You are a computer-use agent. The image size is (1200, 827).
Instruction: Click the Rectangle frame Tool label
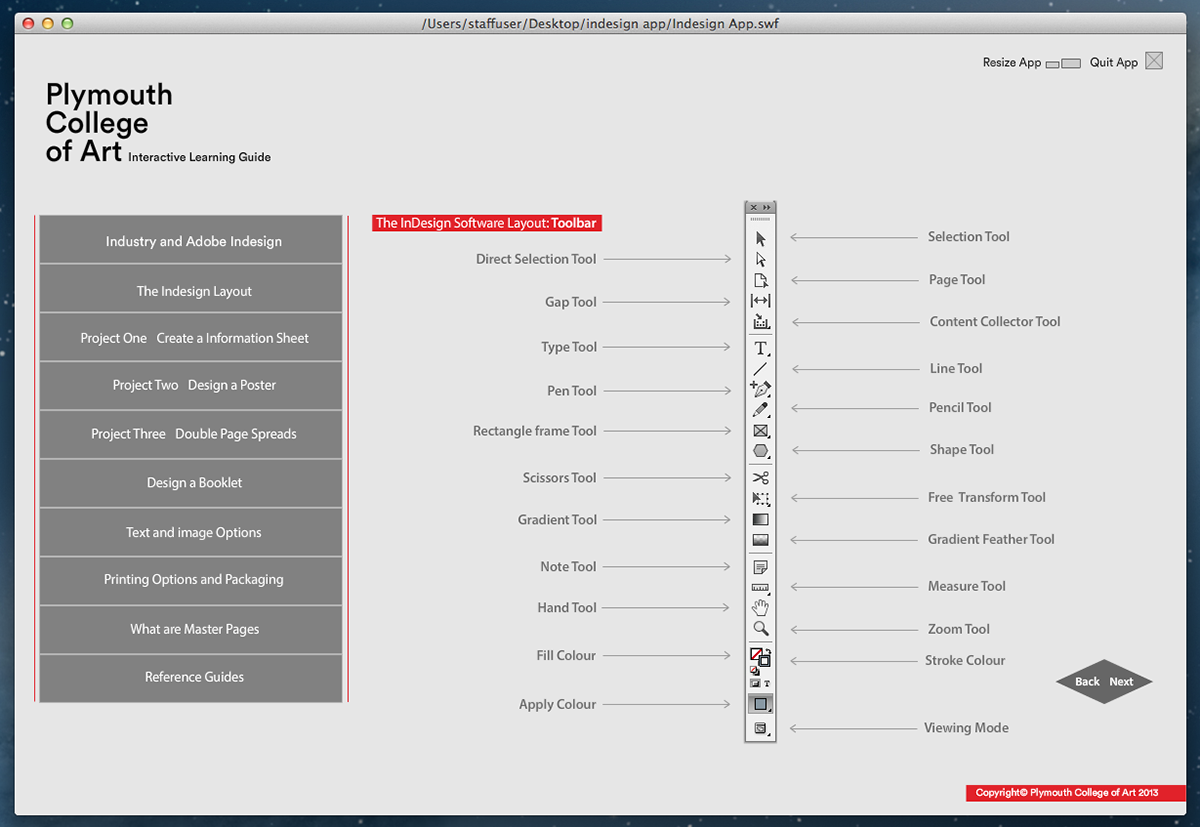click(535, 431)
